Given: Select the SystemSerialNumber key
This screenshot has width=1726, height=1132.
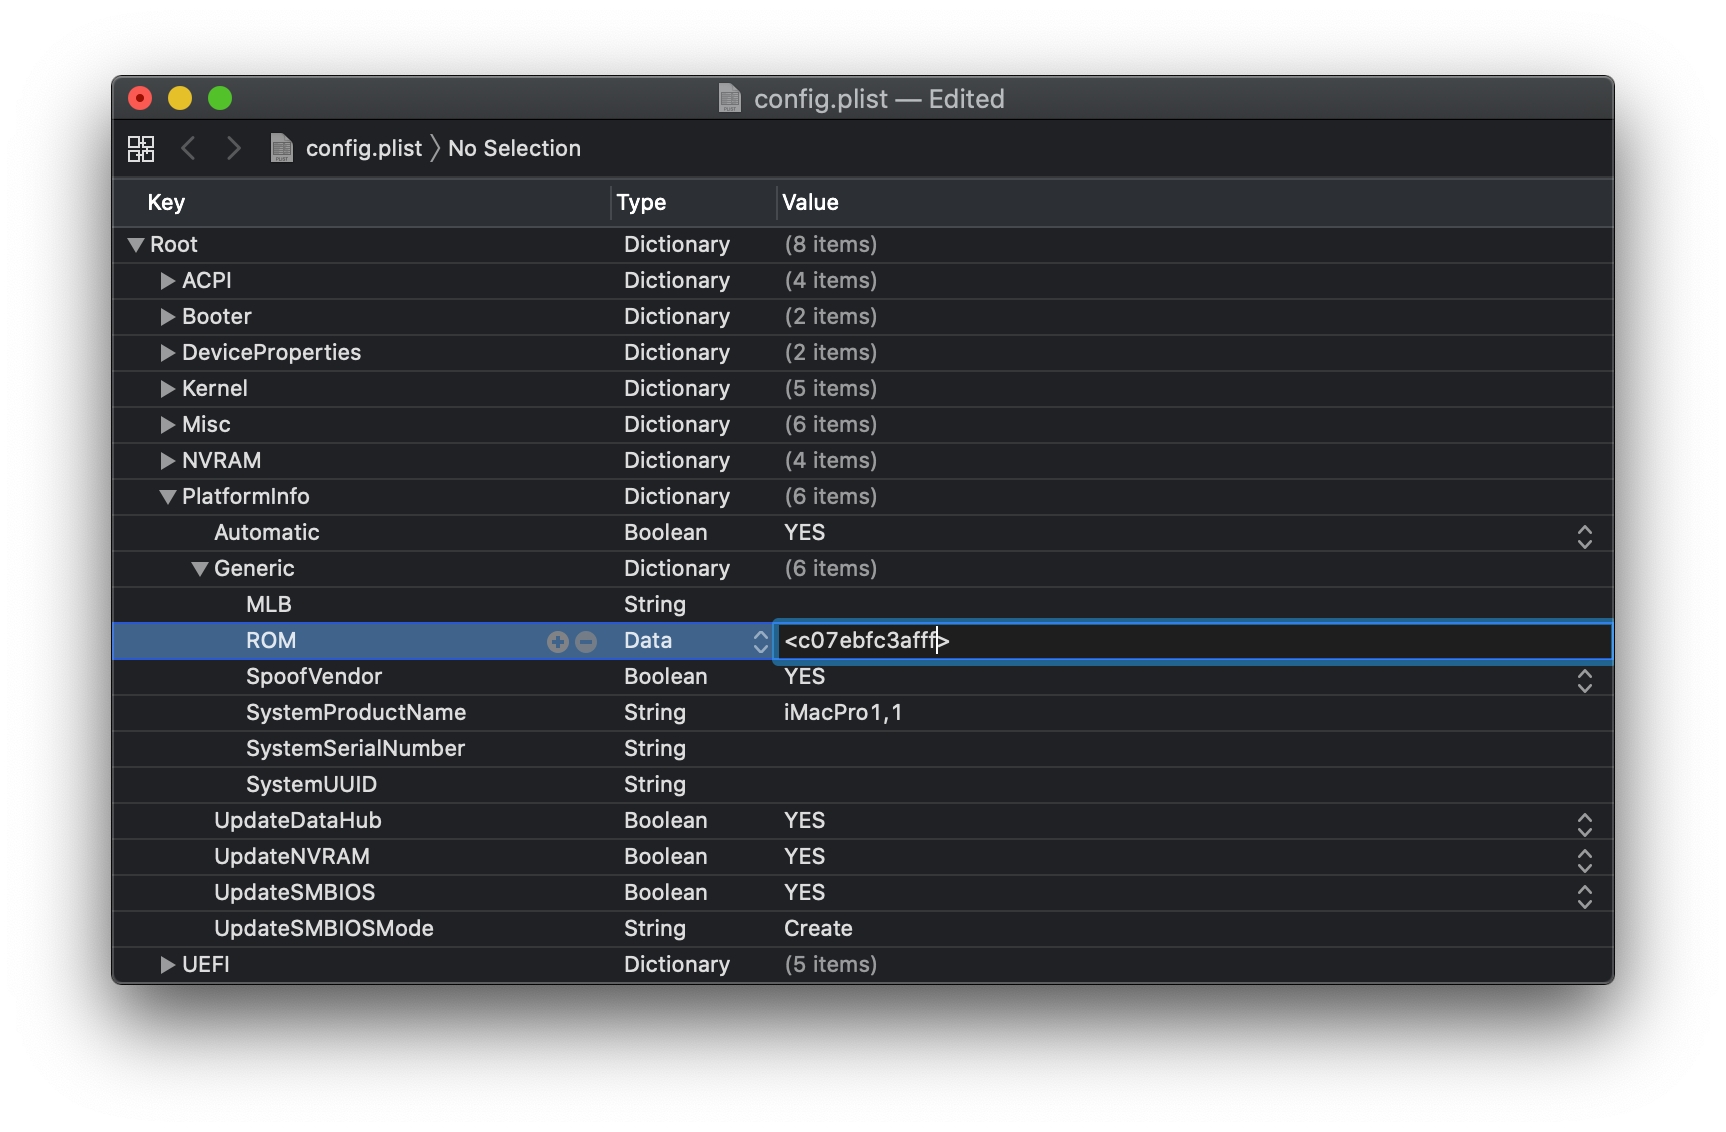Looking at the screenshot, I should click(x=355, y=748).
